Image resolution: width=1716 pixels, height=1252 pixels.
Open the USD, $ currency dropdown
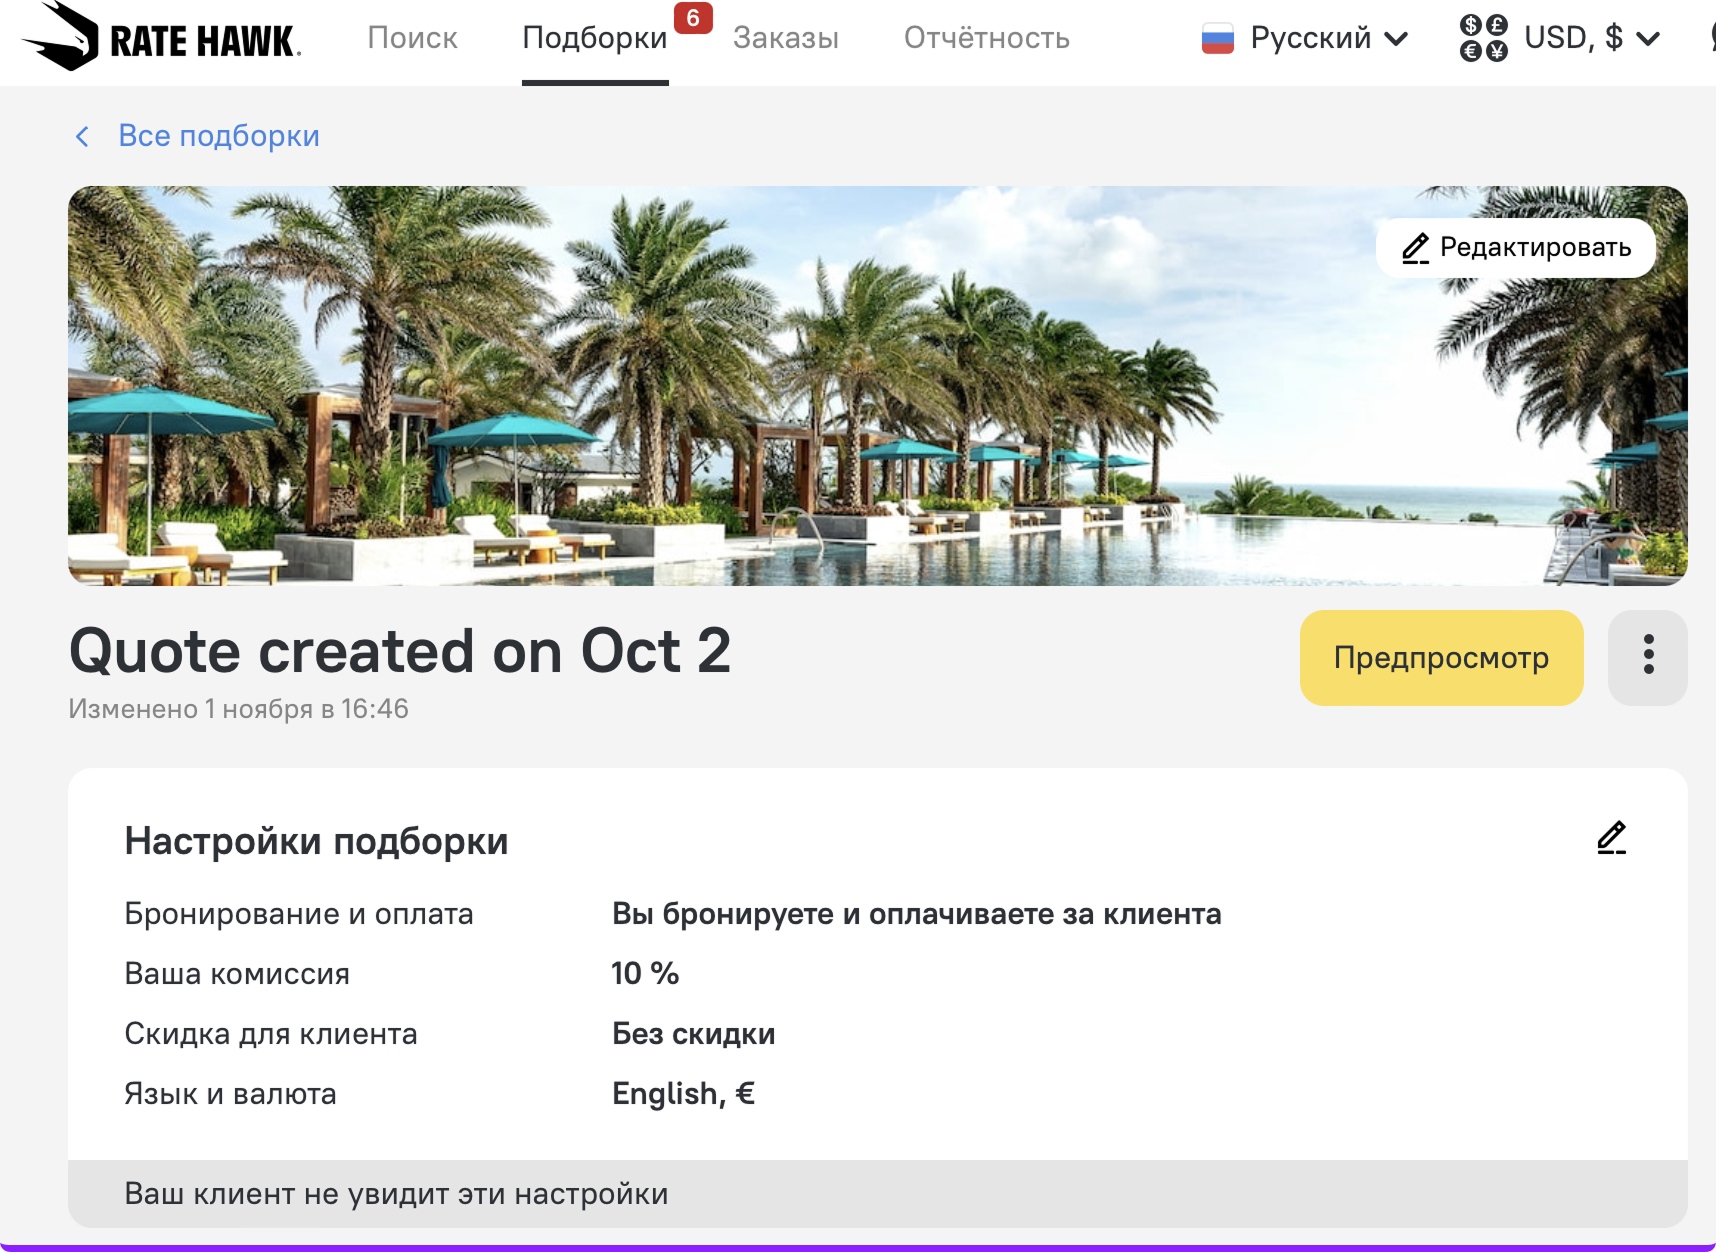tap(1591, 39)
